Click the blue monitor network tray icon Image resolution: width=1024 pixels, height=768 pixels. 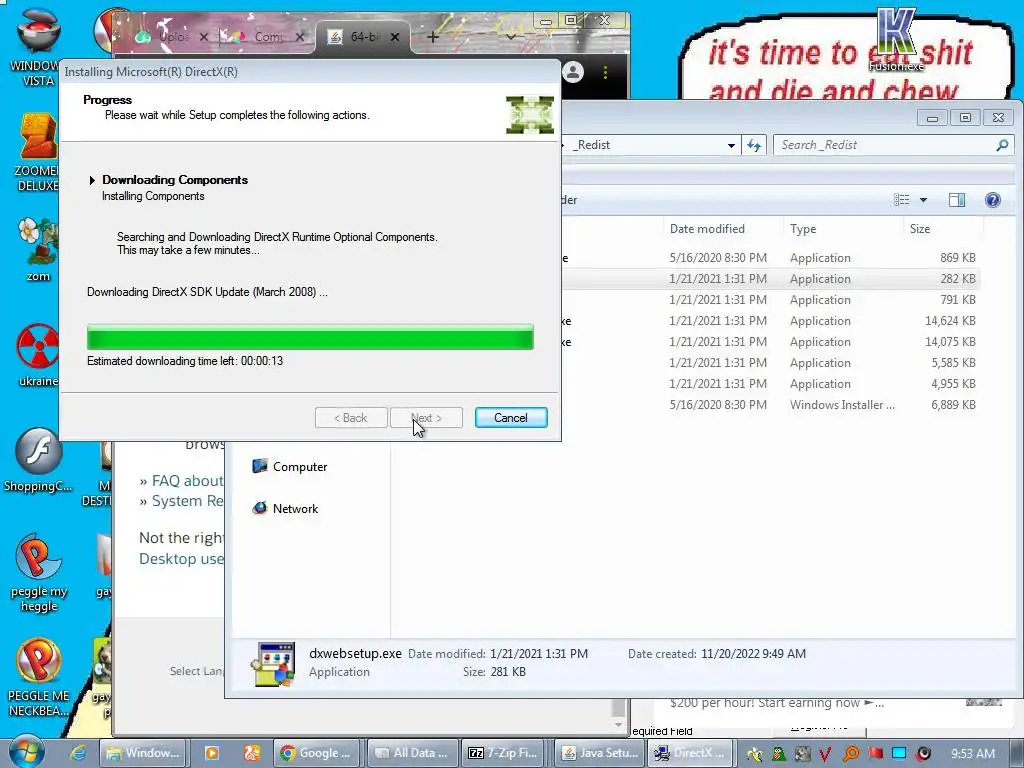[899, 754]
